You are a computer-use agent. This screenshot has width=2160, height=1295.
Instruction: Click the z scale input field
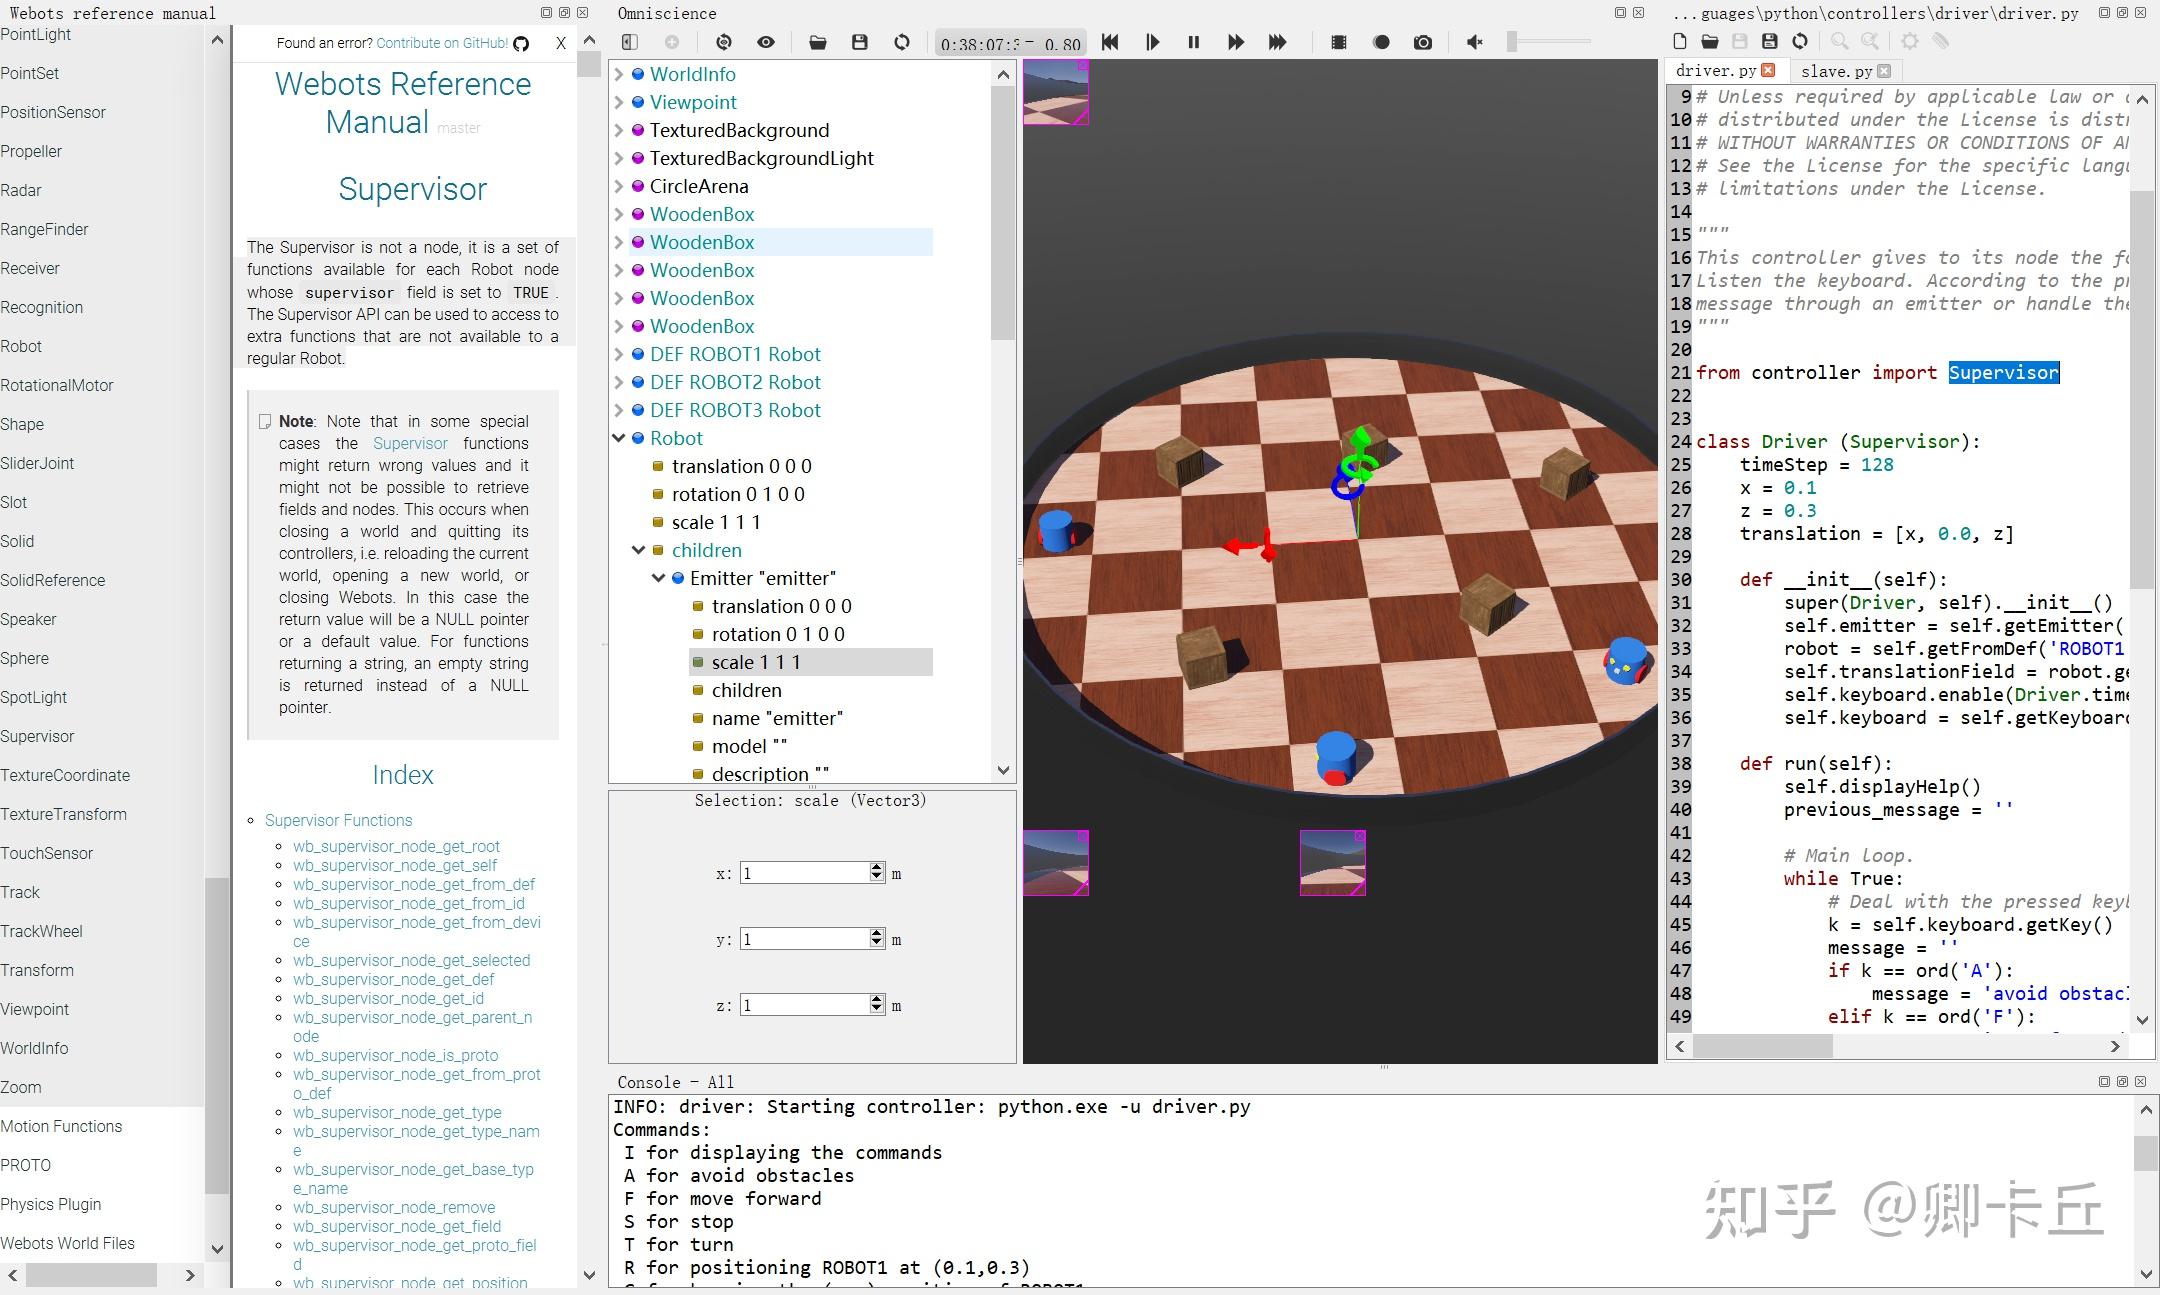[805, 1005]
